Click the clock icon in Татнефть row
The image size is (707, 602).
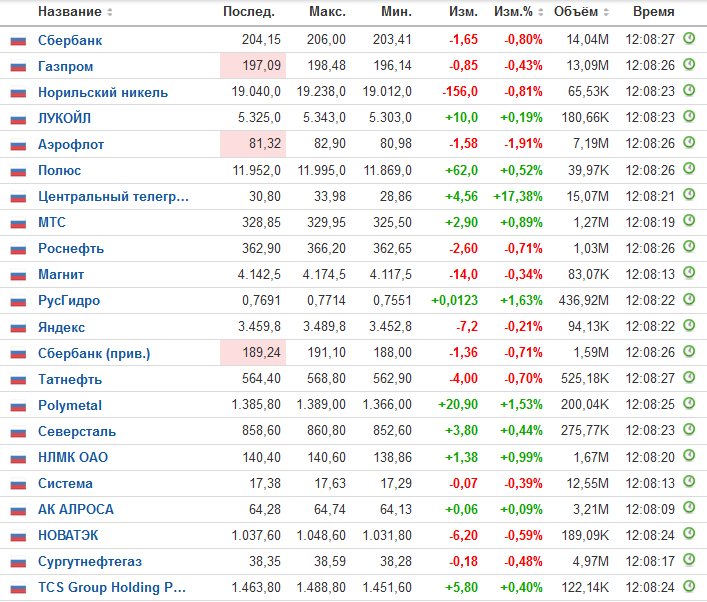tap(689, 377)
